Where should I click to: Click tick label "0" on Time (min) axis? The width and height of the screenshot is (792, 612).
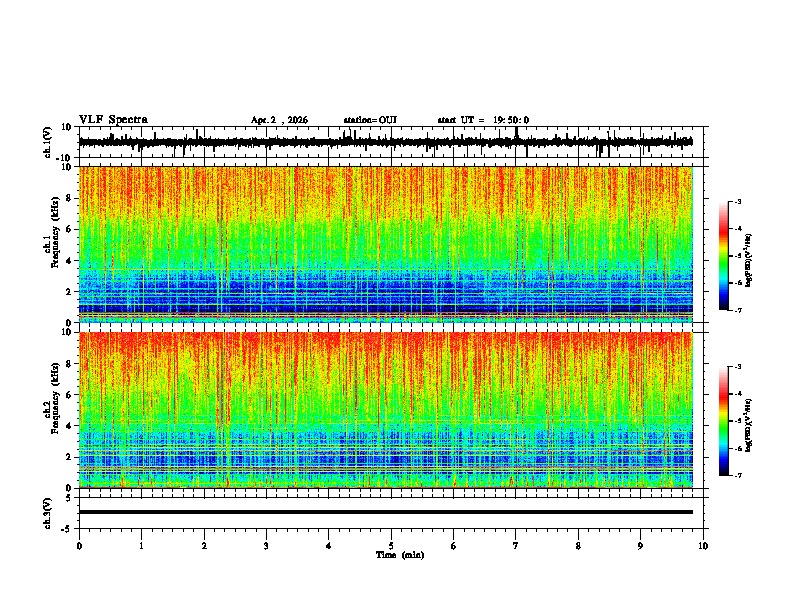pos(79,546)
